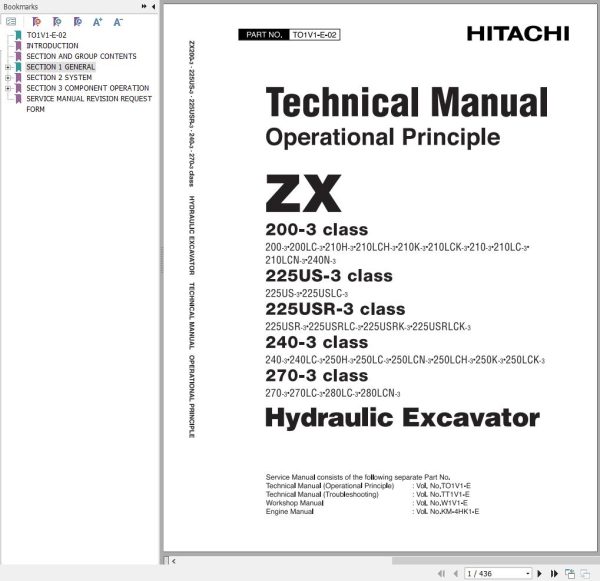The width and height of the screenshot is (600, 581).
Task: Open SECTION AND GROUP CONTENTS bookmark
Action: (81, 56)
